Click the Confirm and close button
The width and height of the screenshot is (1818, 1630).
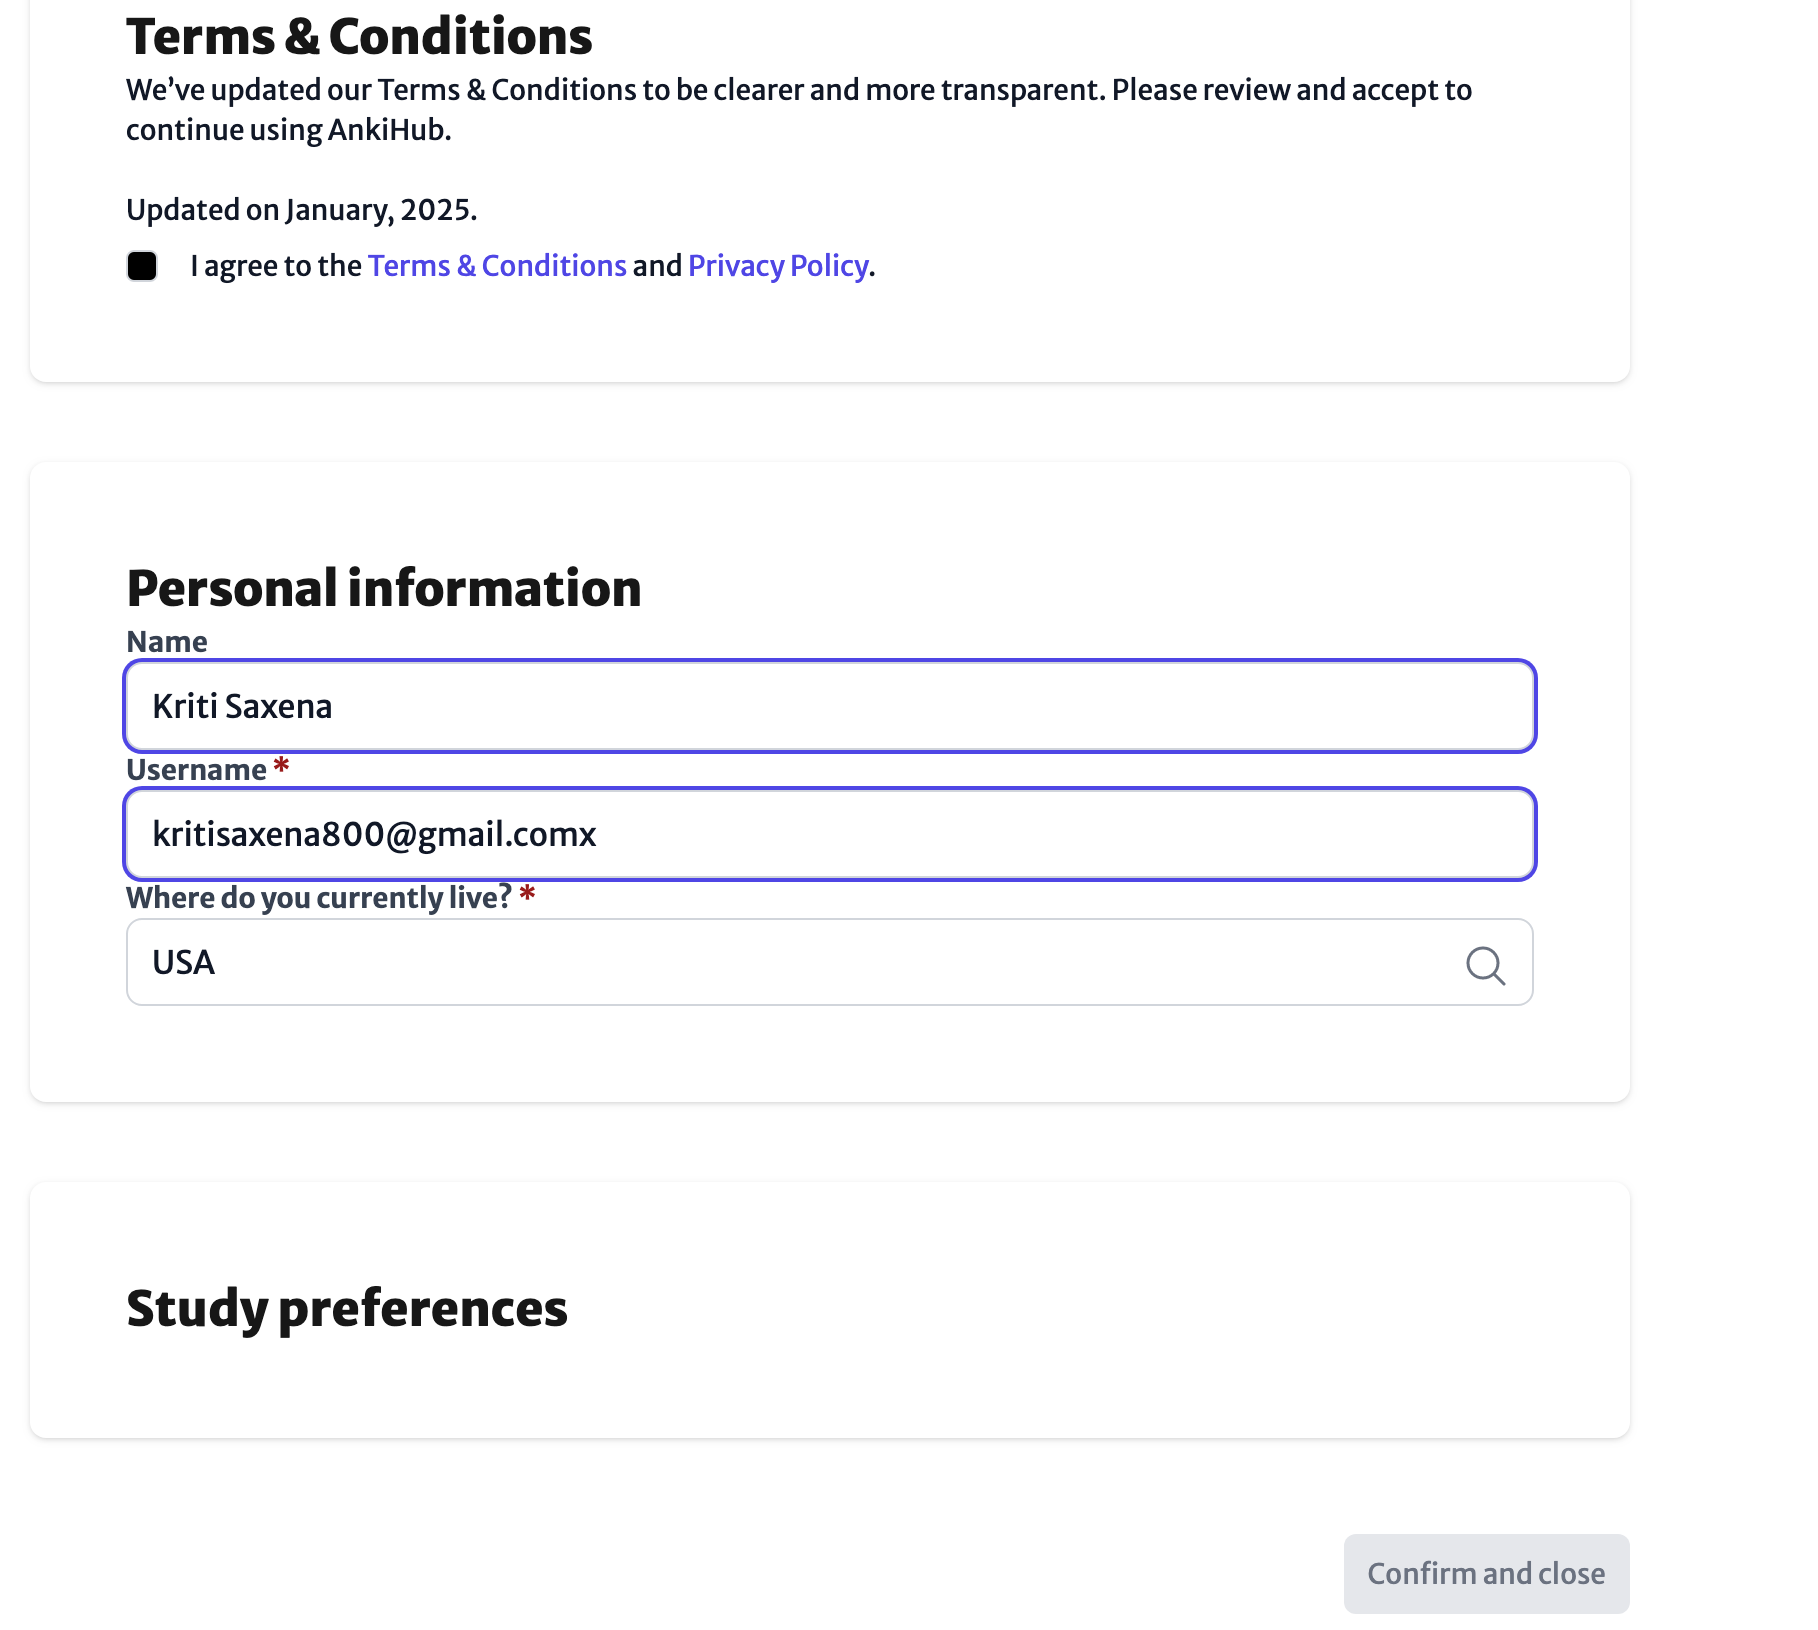1486,1573
